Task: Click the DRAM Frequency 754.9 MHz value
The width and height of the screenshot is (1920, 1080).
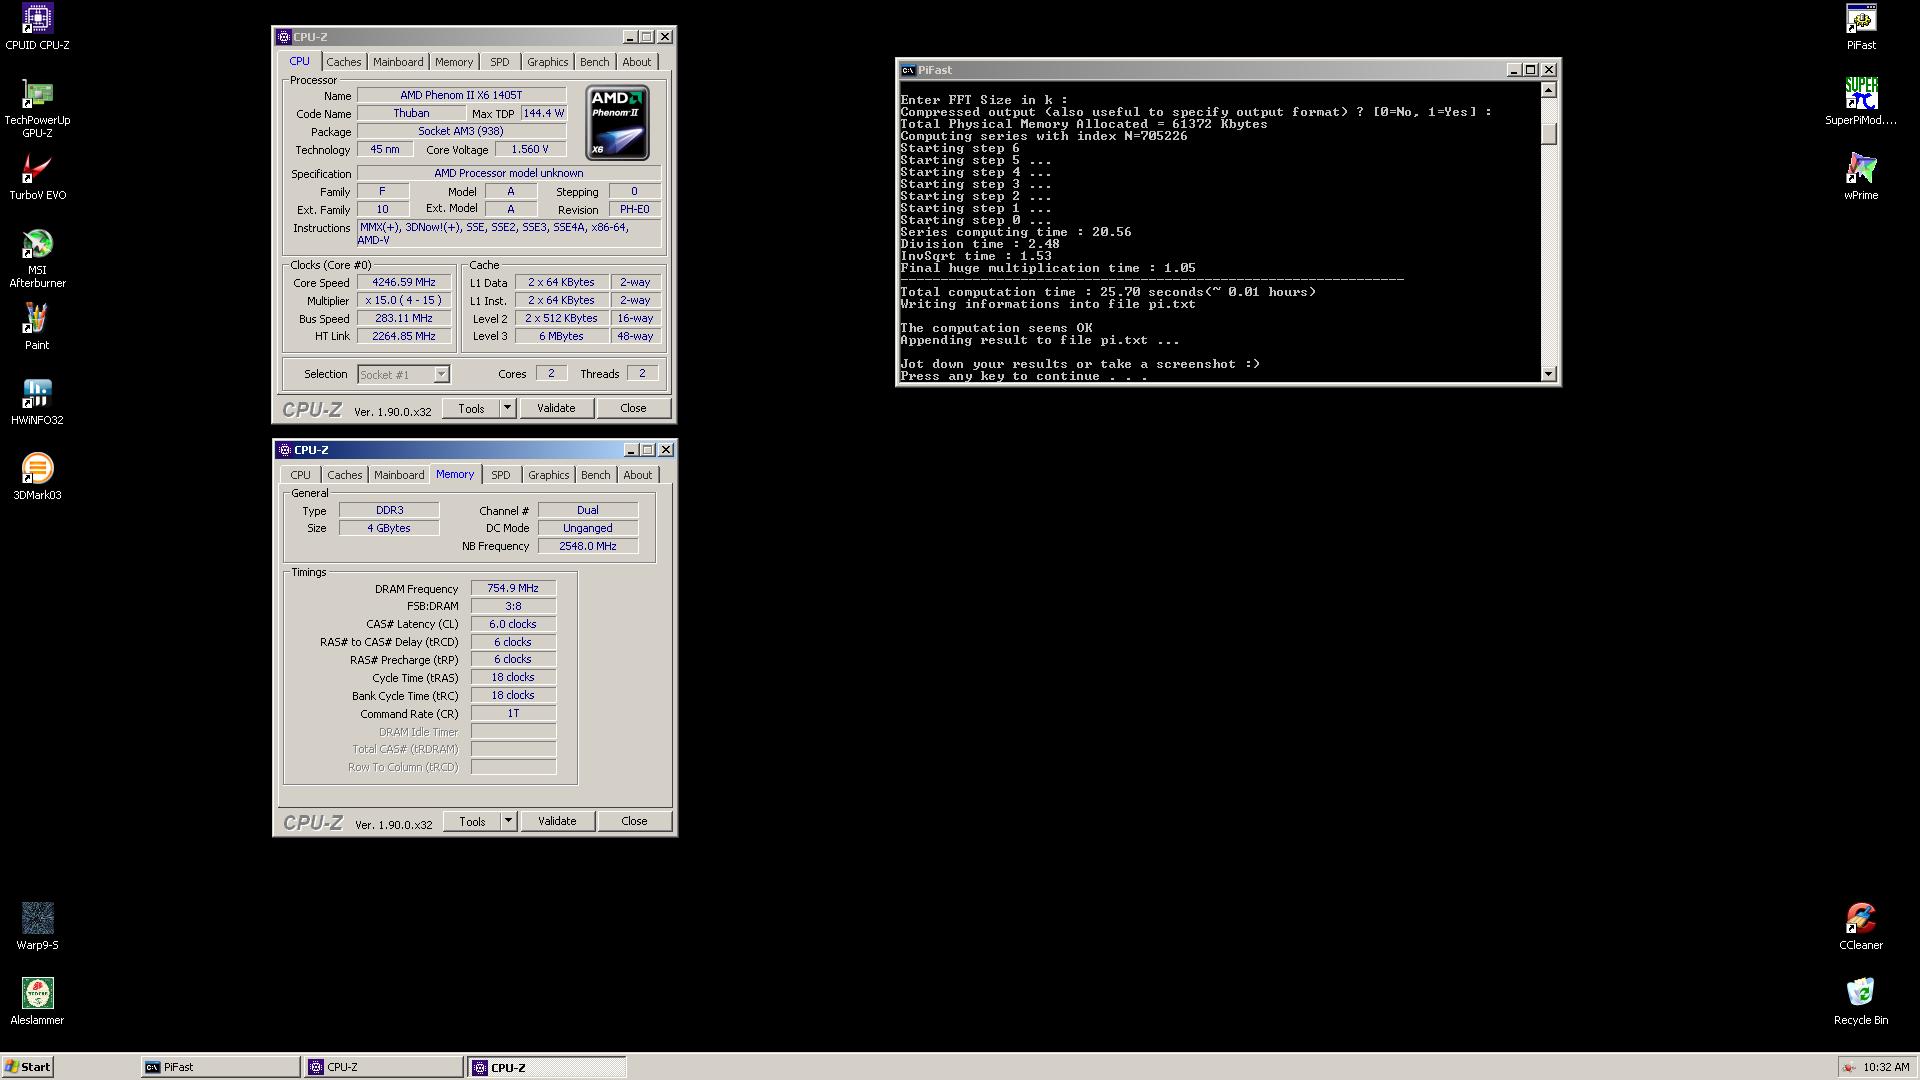Action: (513, 588)
